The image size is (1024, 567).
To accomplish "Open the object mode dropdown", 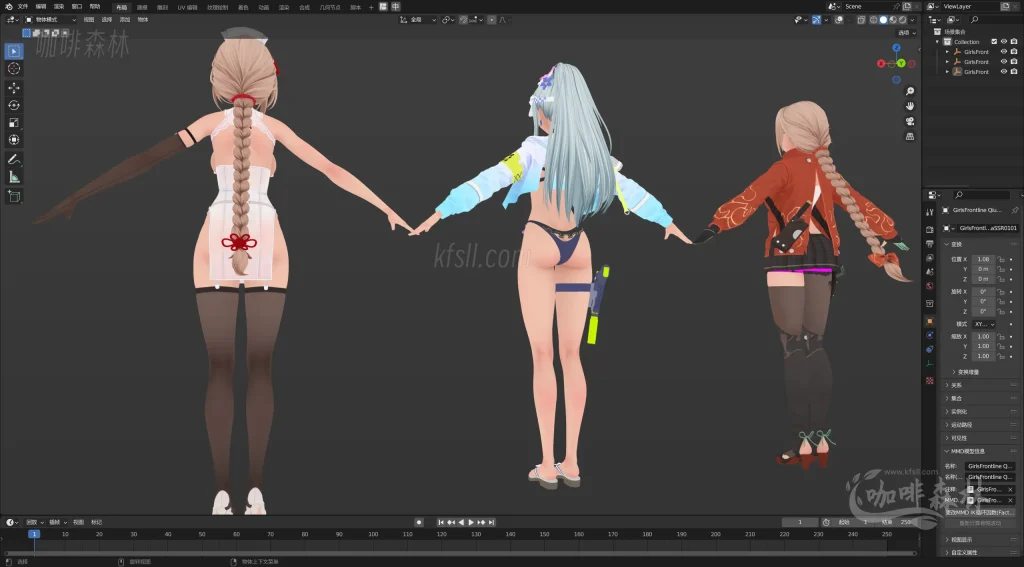I will 50,20.
